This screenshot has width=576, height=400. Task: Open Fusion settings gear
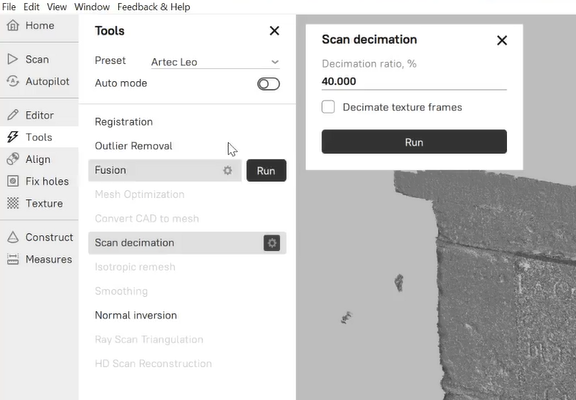pyautogui.click(x=228, y=170)
